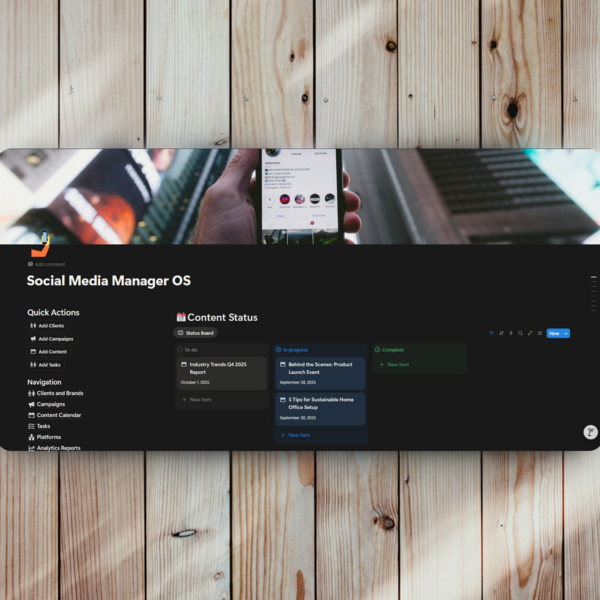Click the Social Media Manager OS title

[109, 280]
